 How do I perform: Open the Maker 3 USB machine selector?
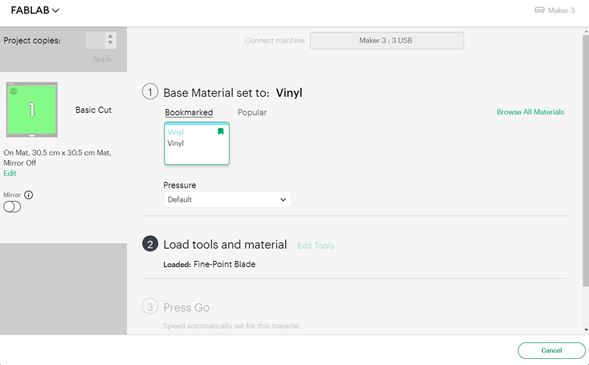(x=387, y=41)
